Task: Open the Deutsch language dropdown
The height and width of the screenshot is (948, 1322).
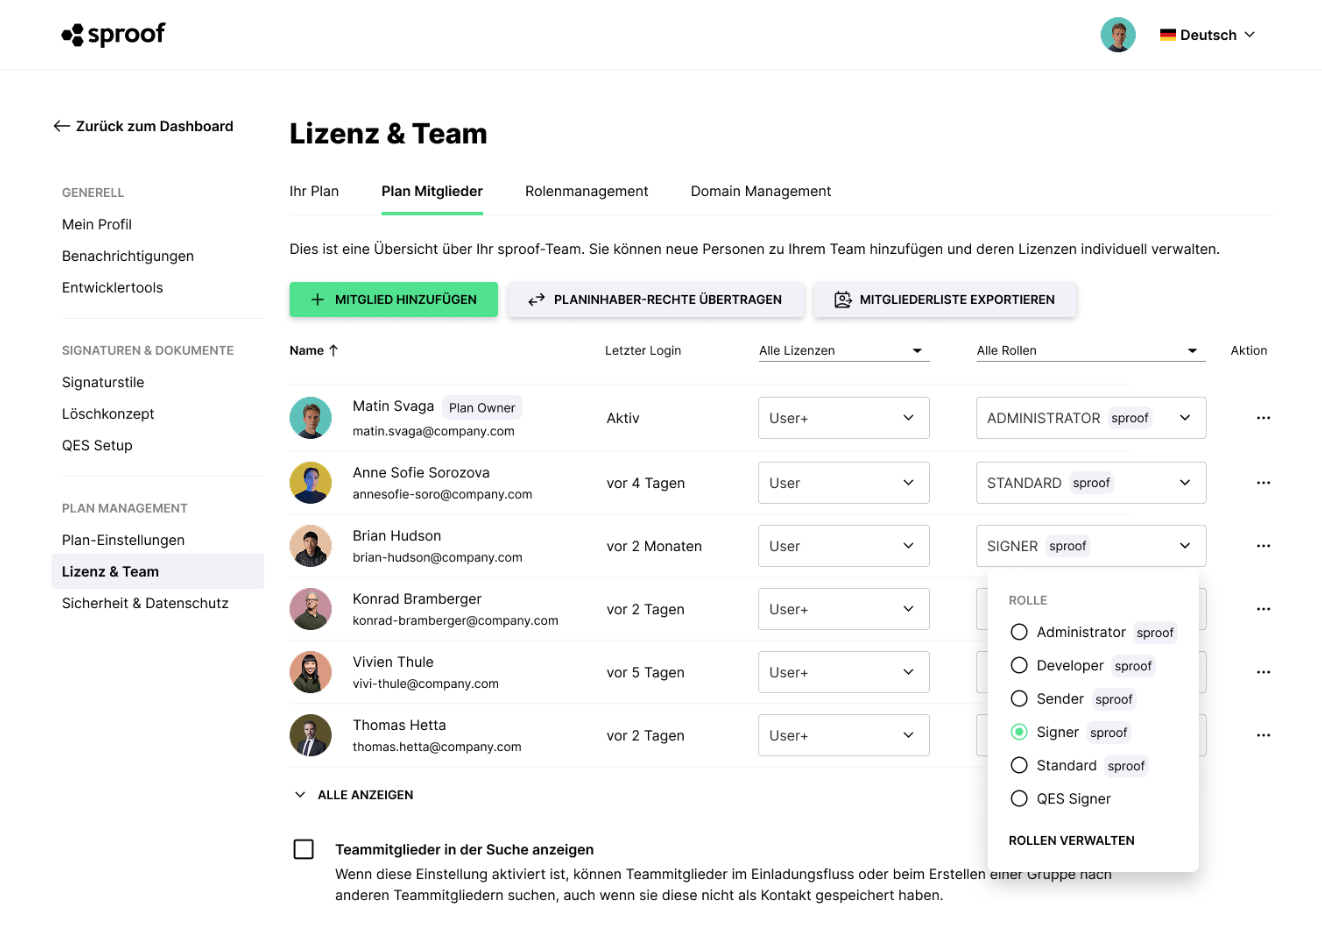Action: (x=1207, y=35)
